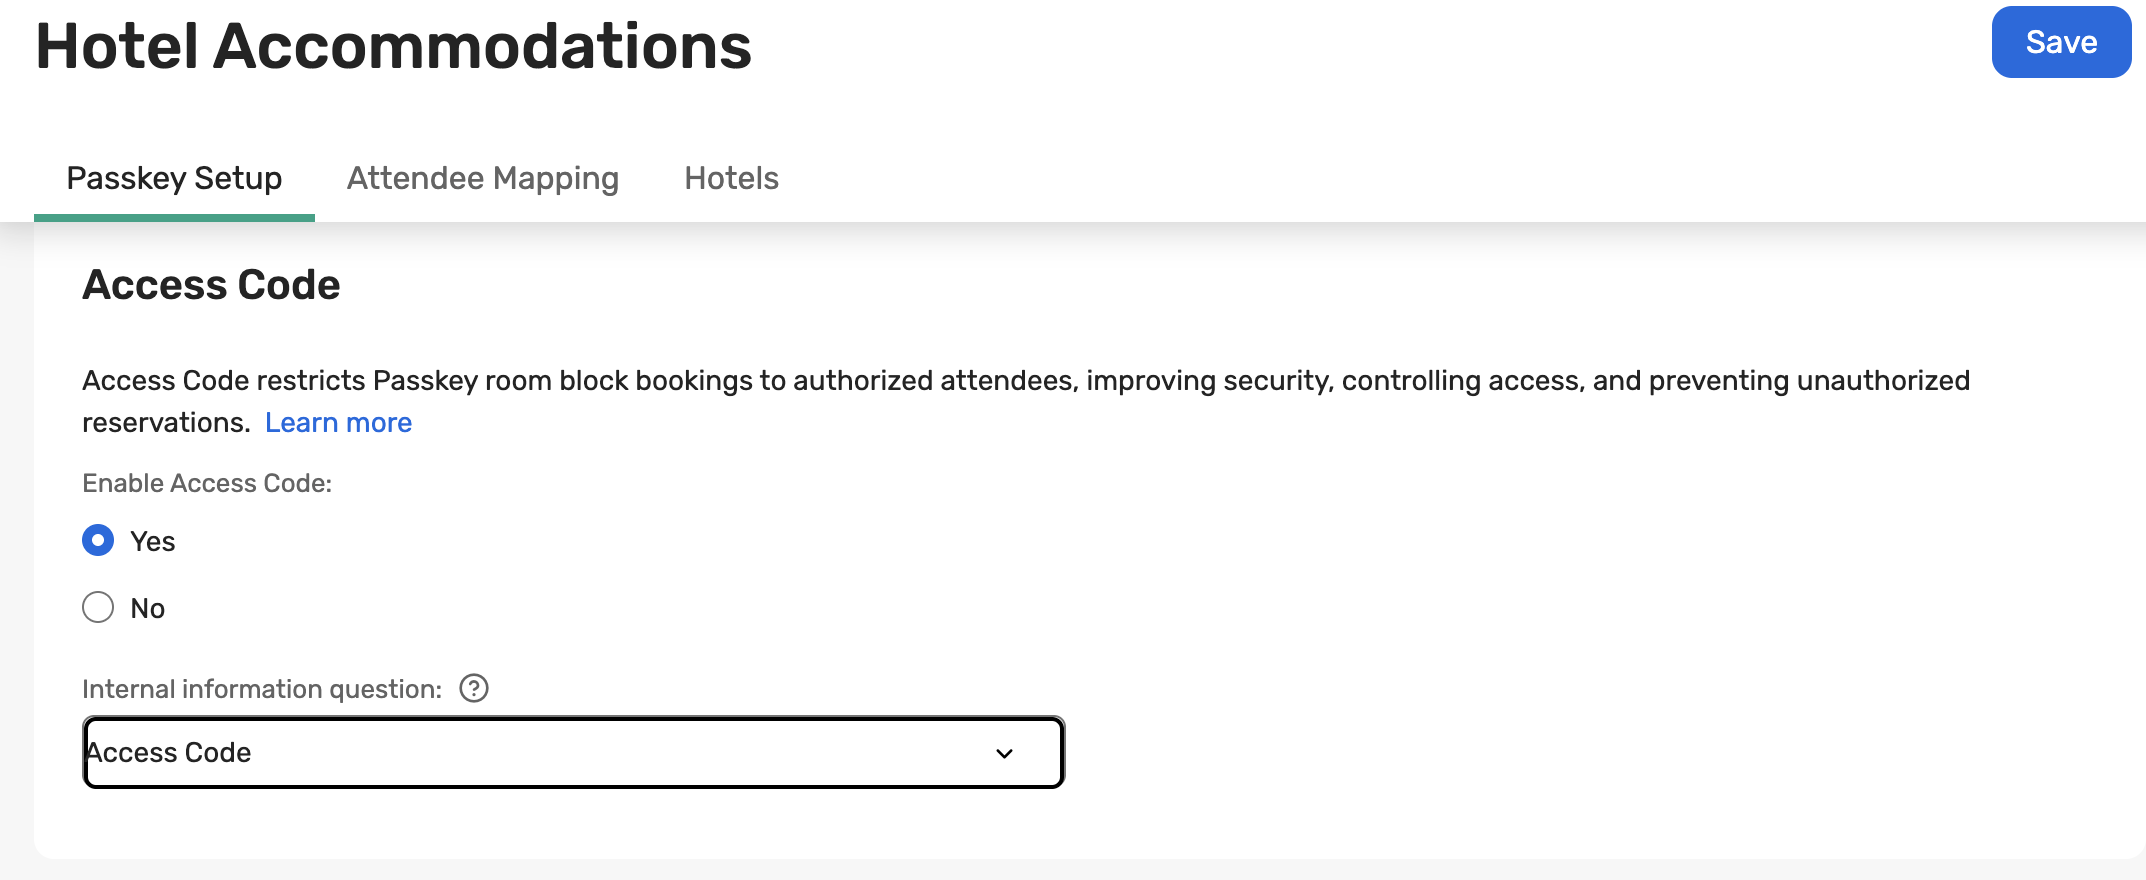Select the No radio button
2146x880 pixels.
[x=98, y=607]
